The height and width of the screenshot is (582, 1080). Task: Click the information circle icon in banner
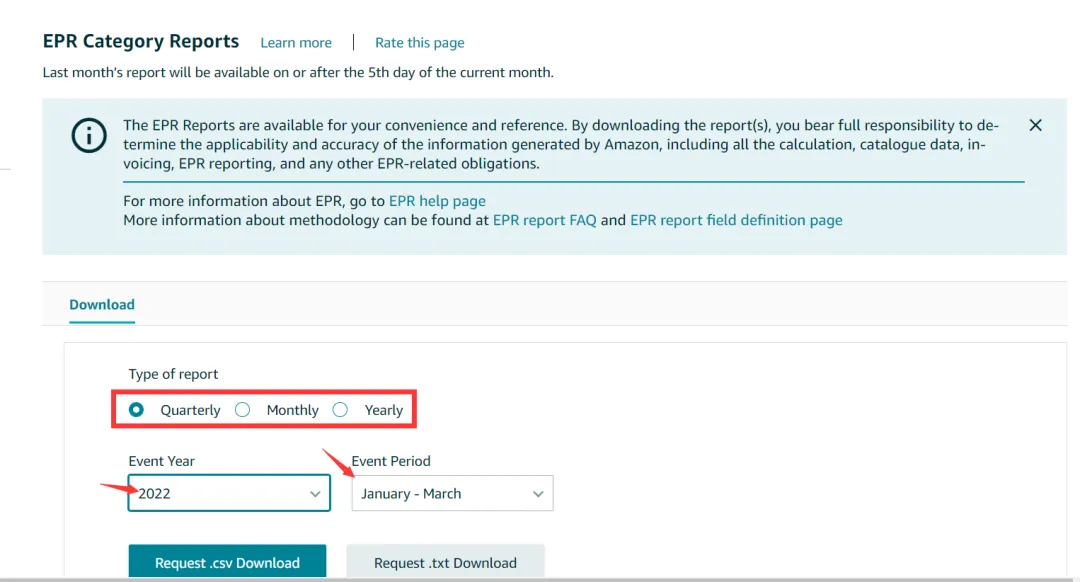tap(89, 135)
